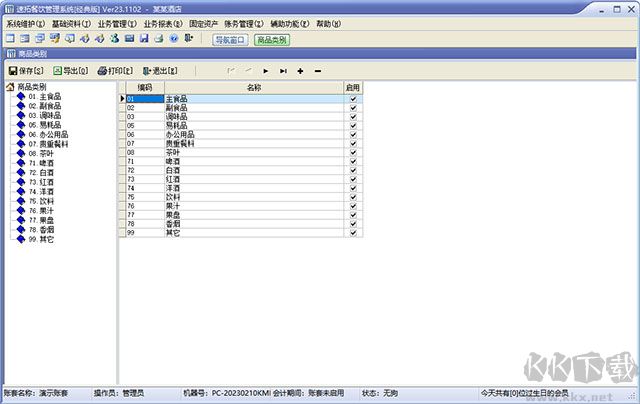Click name cell 红酒 in the table
The image size is (640, 404).
click(x=254, y=179)
